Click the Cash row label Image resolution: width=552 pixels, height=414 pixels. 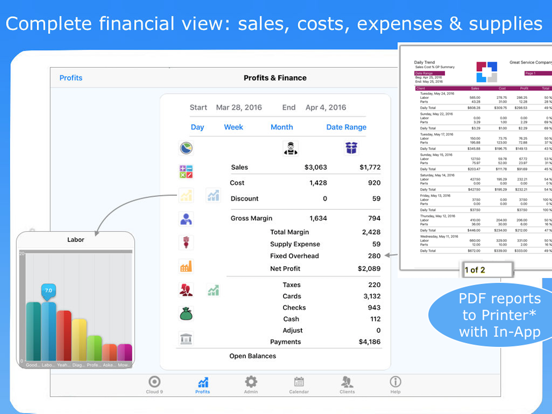[x=291, y=319]
